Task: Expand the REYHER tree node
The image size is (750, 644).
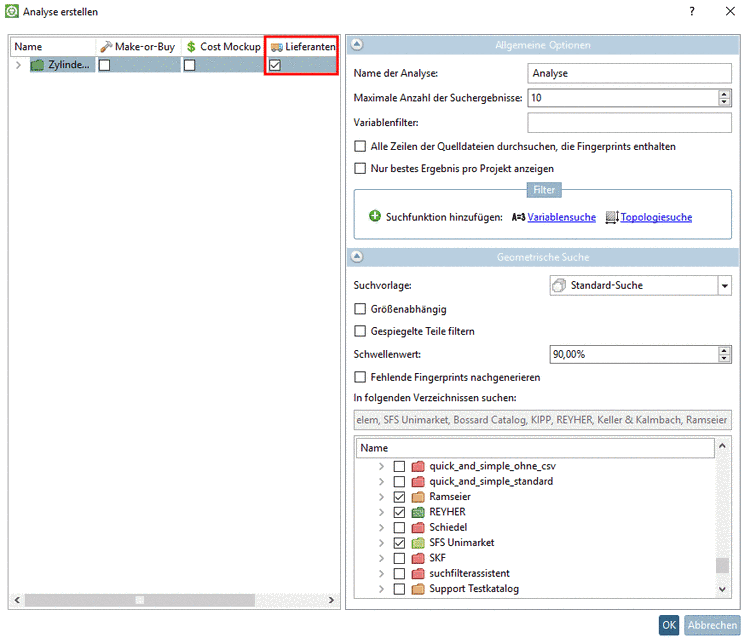Action: [x=381, y=512]
